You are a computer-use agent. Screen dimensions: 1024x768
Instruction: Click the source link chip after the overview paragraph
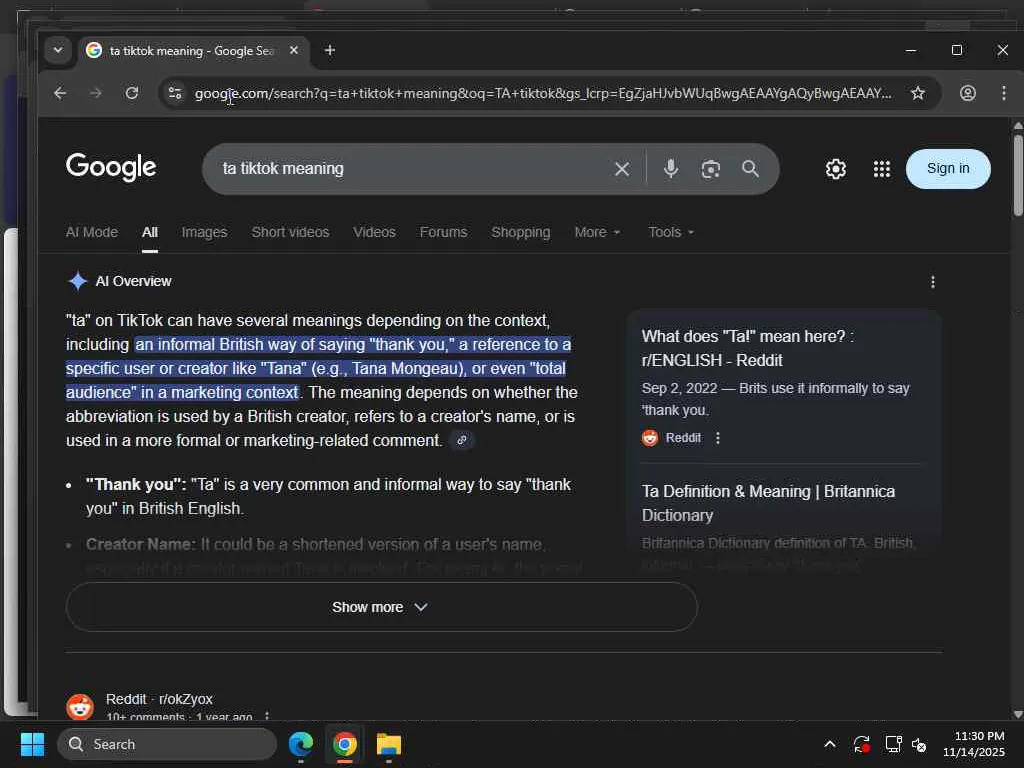point(462,440)
